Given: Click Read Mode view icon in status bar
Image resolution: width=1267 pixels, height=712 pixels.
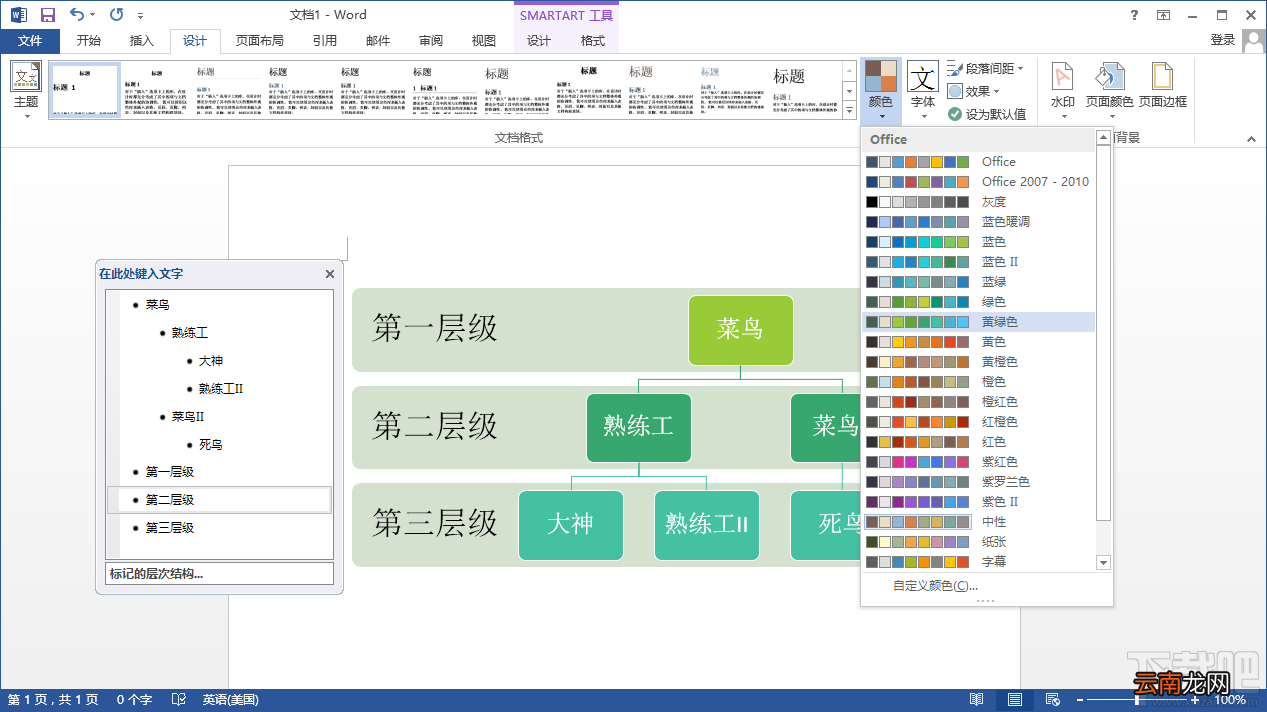Looking at the screenshot, I should pos(977,700).
